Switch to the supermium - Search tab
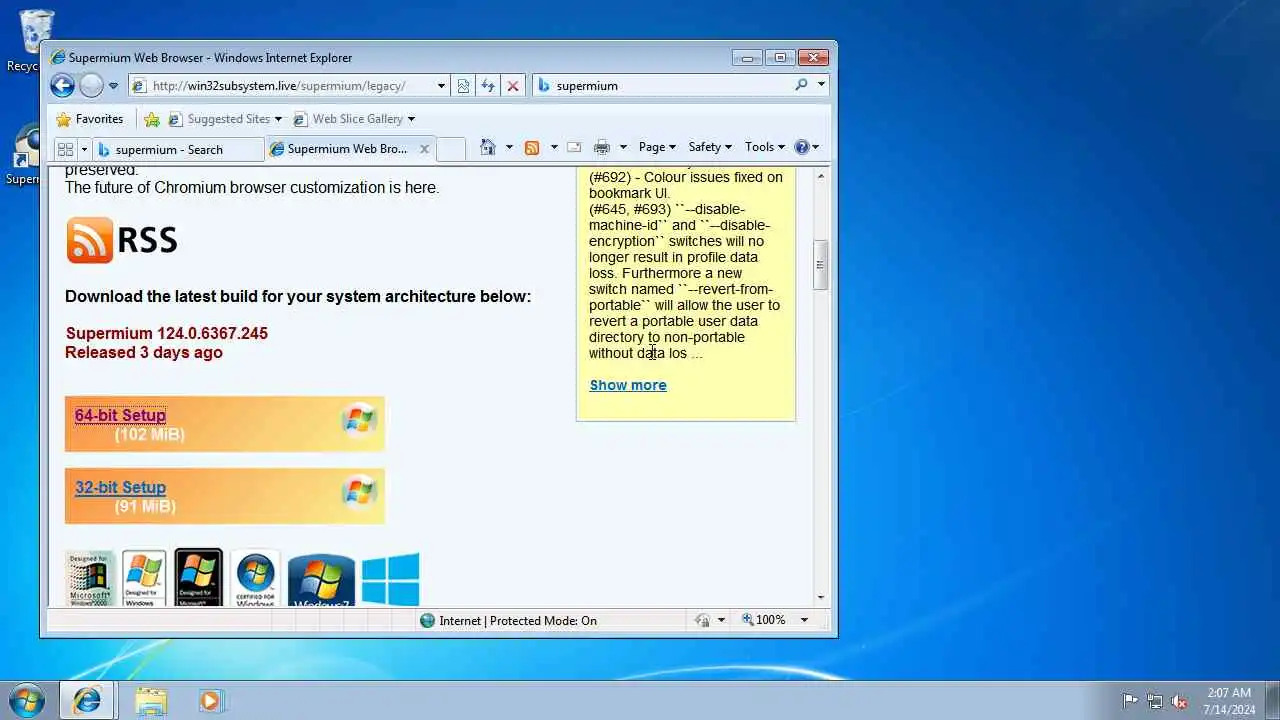 coord(178,149)
